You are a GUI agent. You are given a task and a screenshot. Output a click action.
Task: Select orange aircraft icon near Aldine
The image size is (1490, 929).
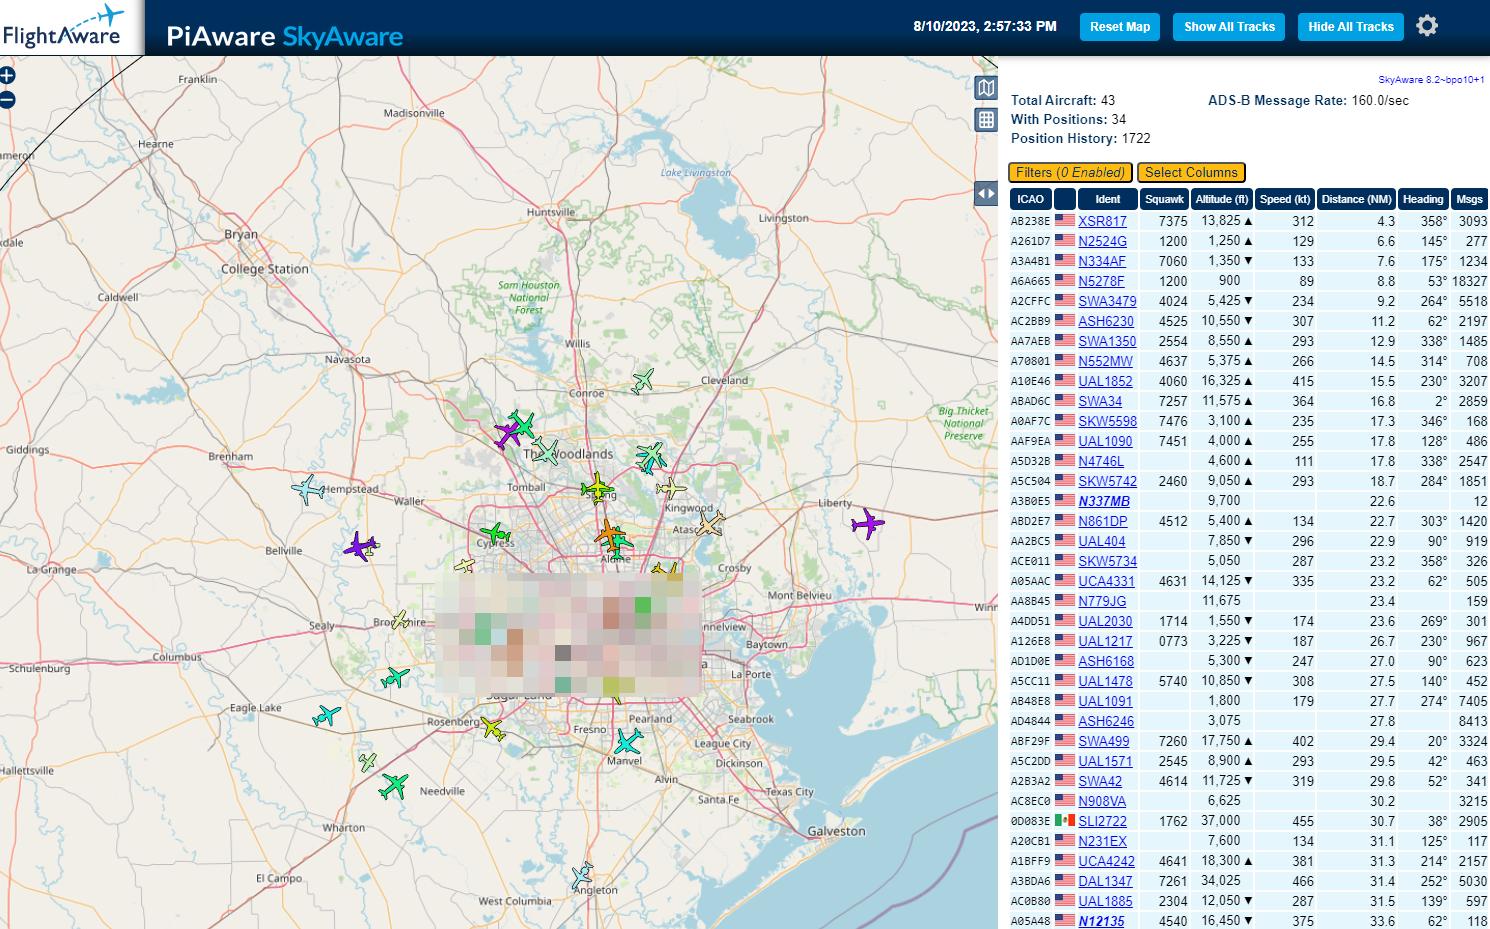607,533
